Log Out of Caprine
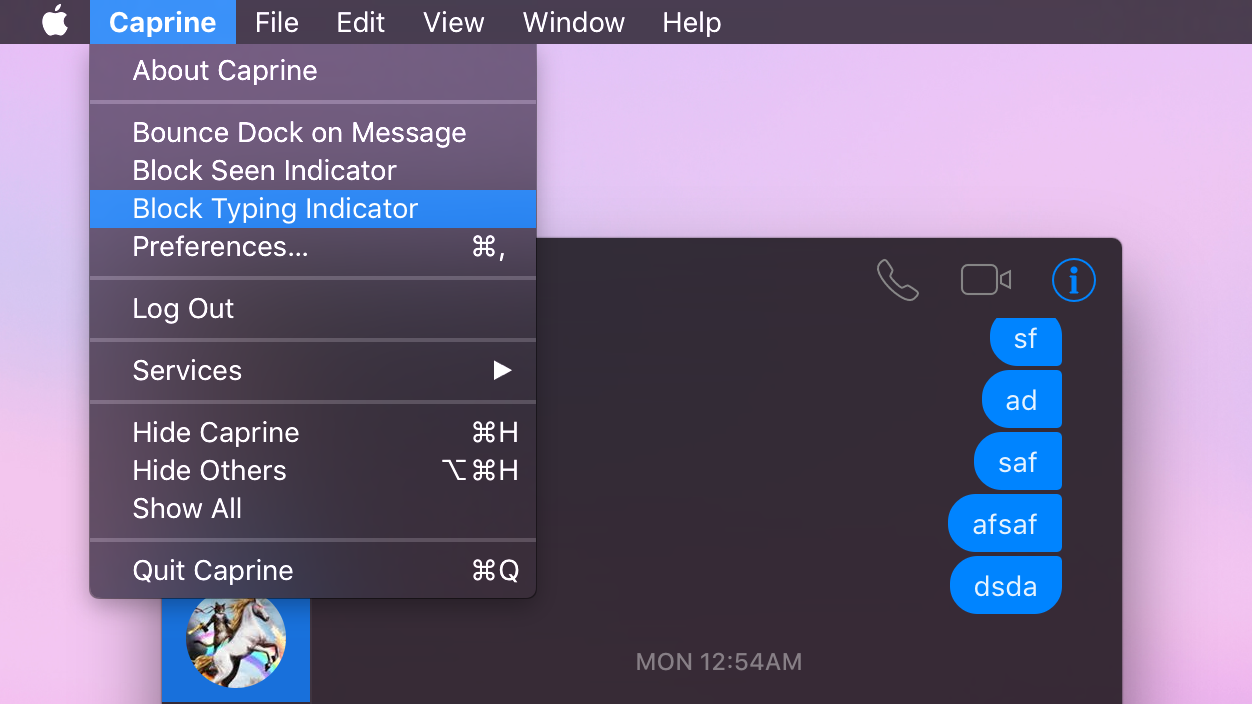1252x704 pixels. pos(183,308)
